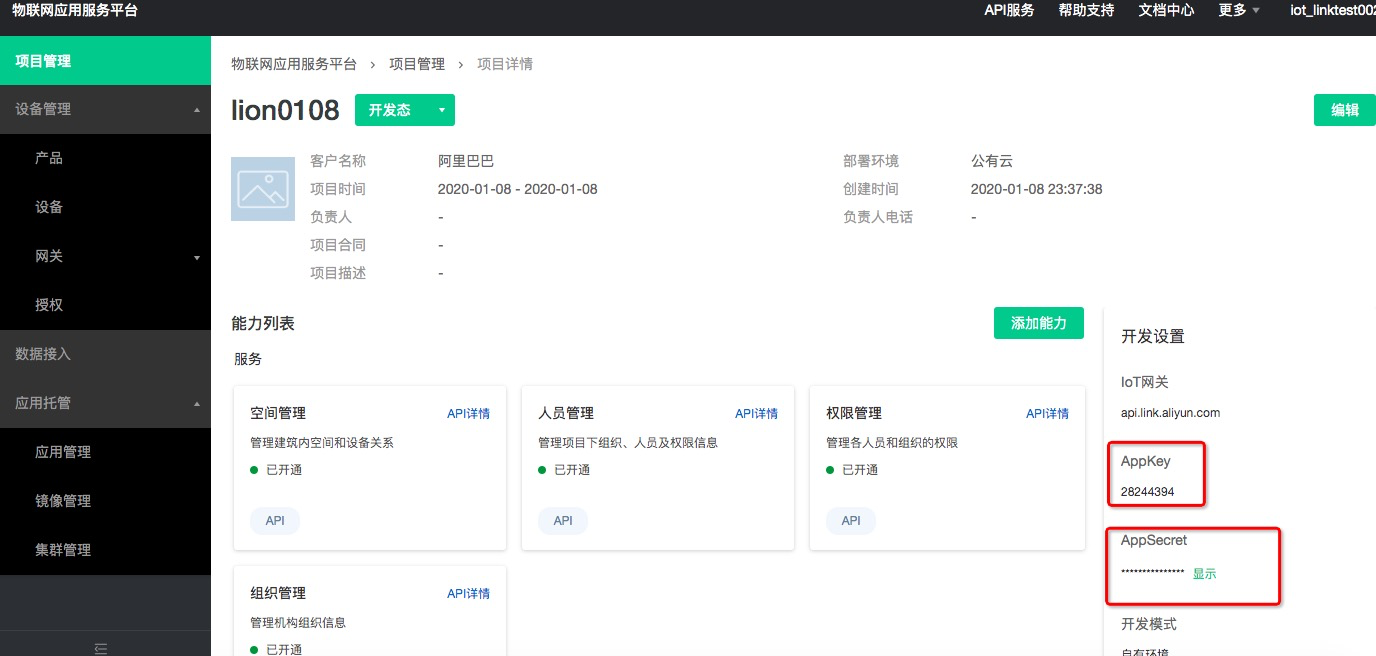Open API详情 for 组织管理
The image size is (1376, 656).
click(x=468, y=593)
